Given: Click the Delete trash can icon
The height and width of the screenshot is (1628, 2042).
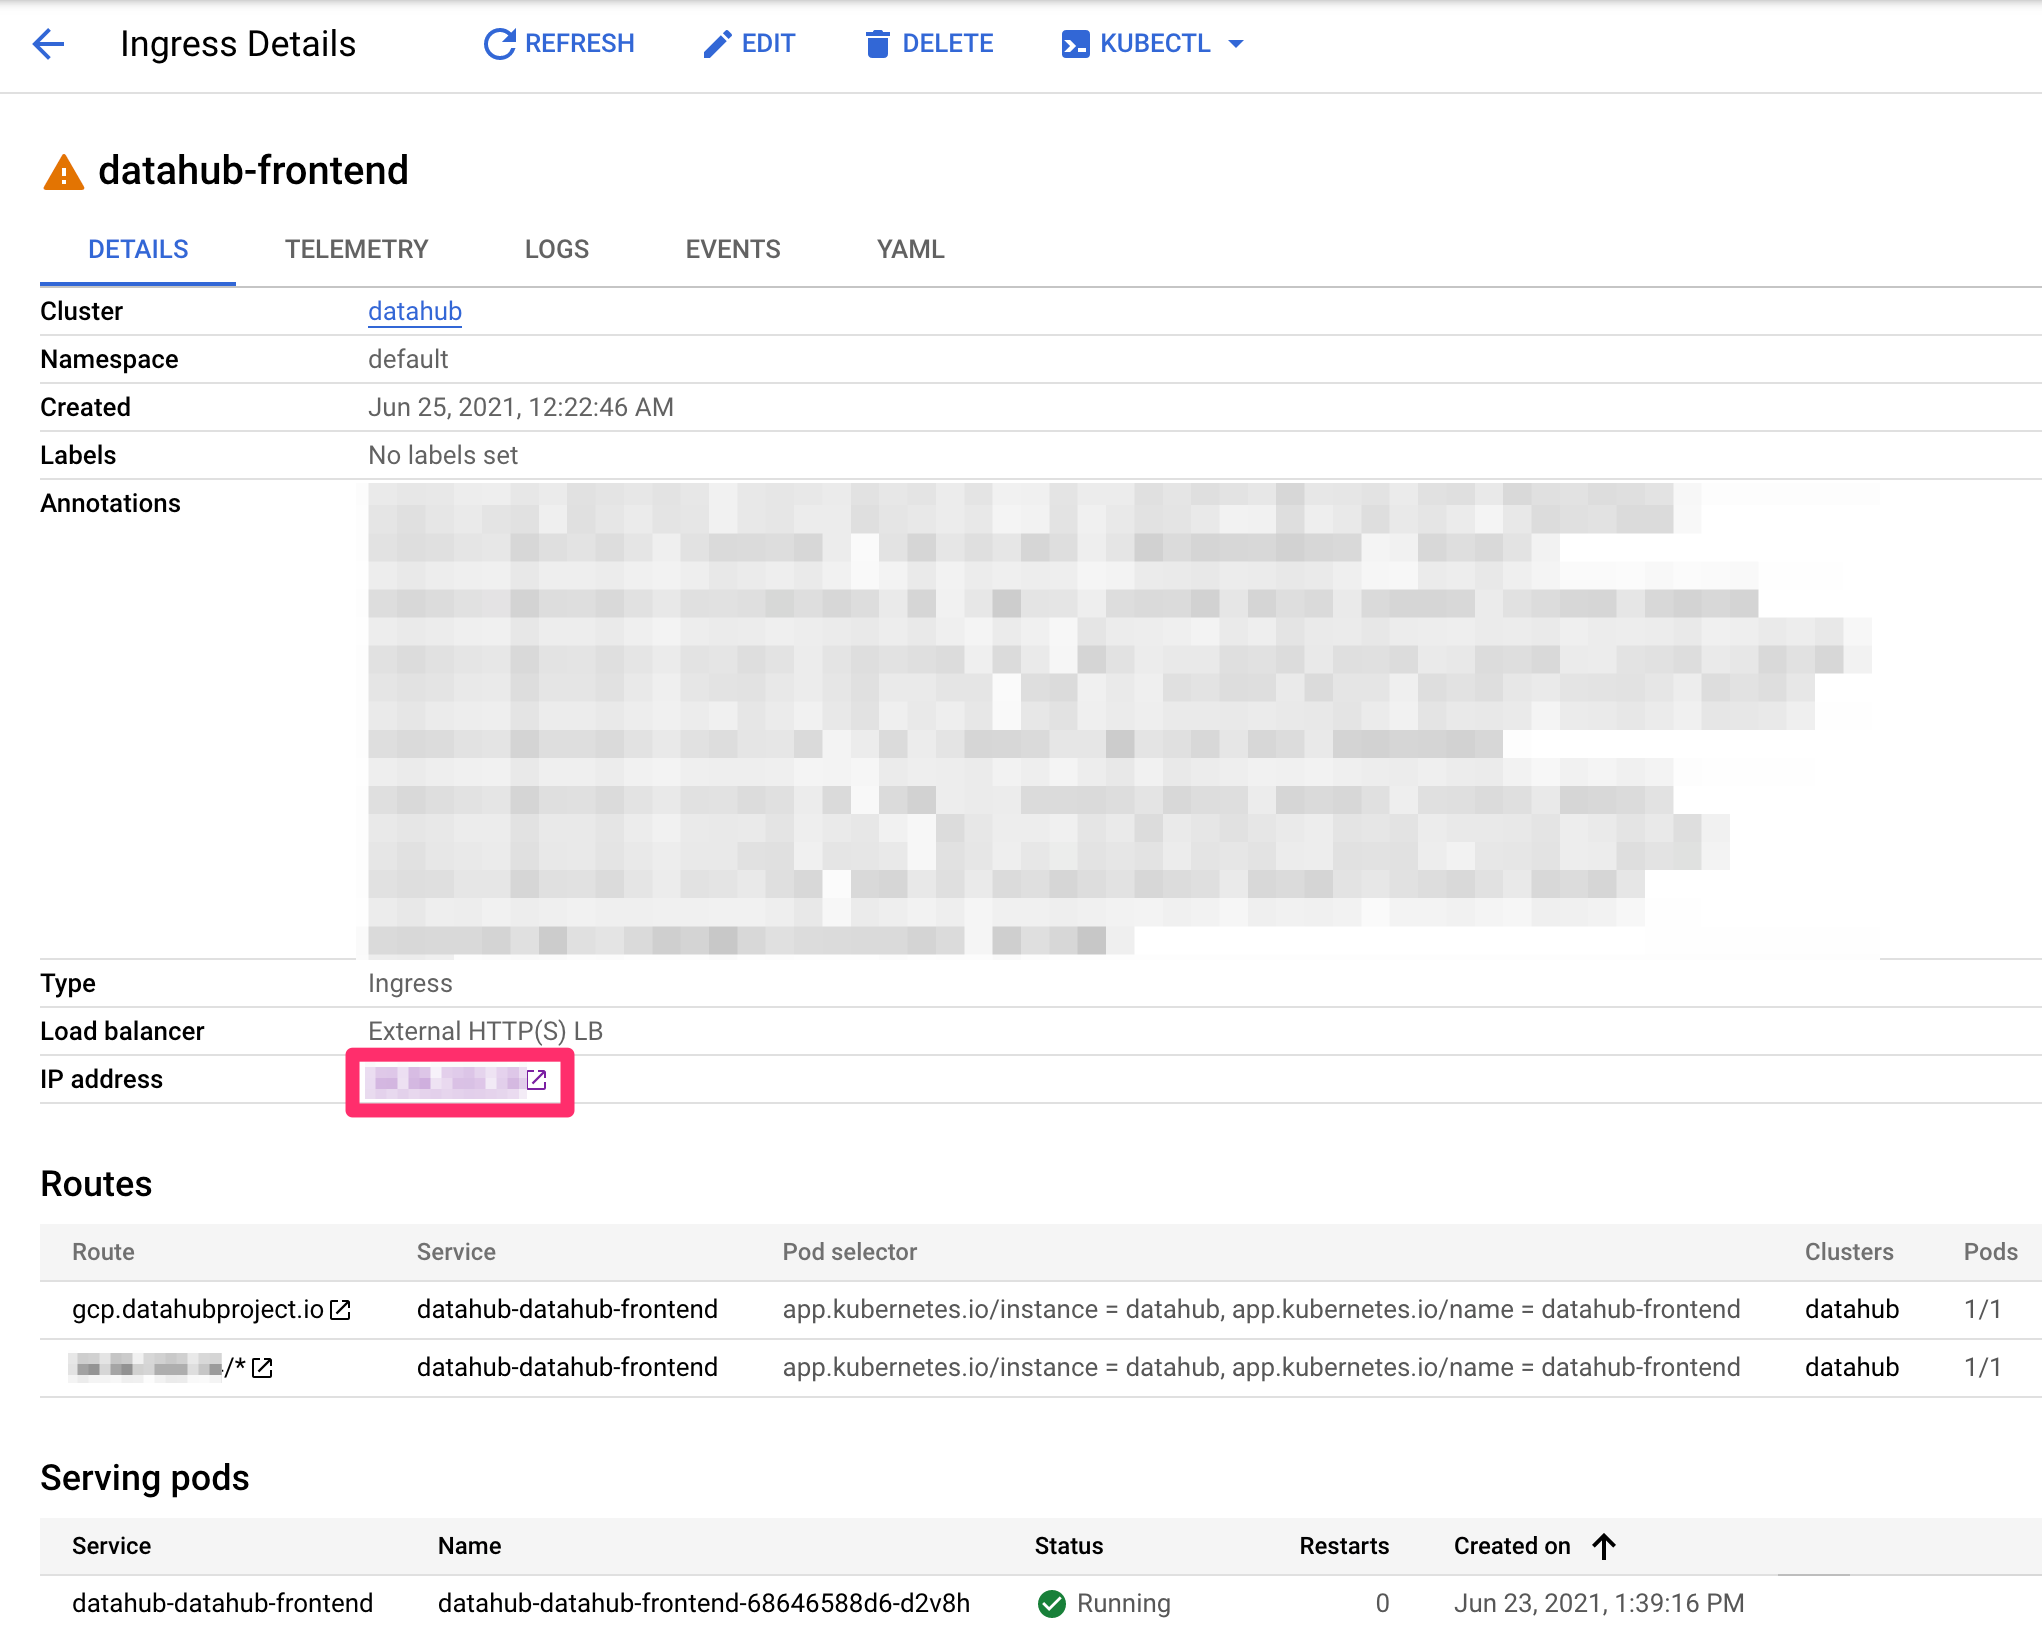Looking at the screenshot, I should tap(877, 44).
